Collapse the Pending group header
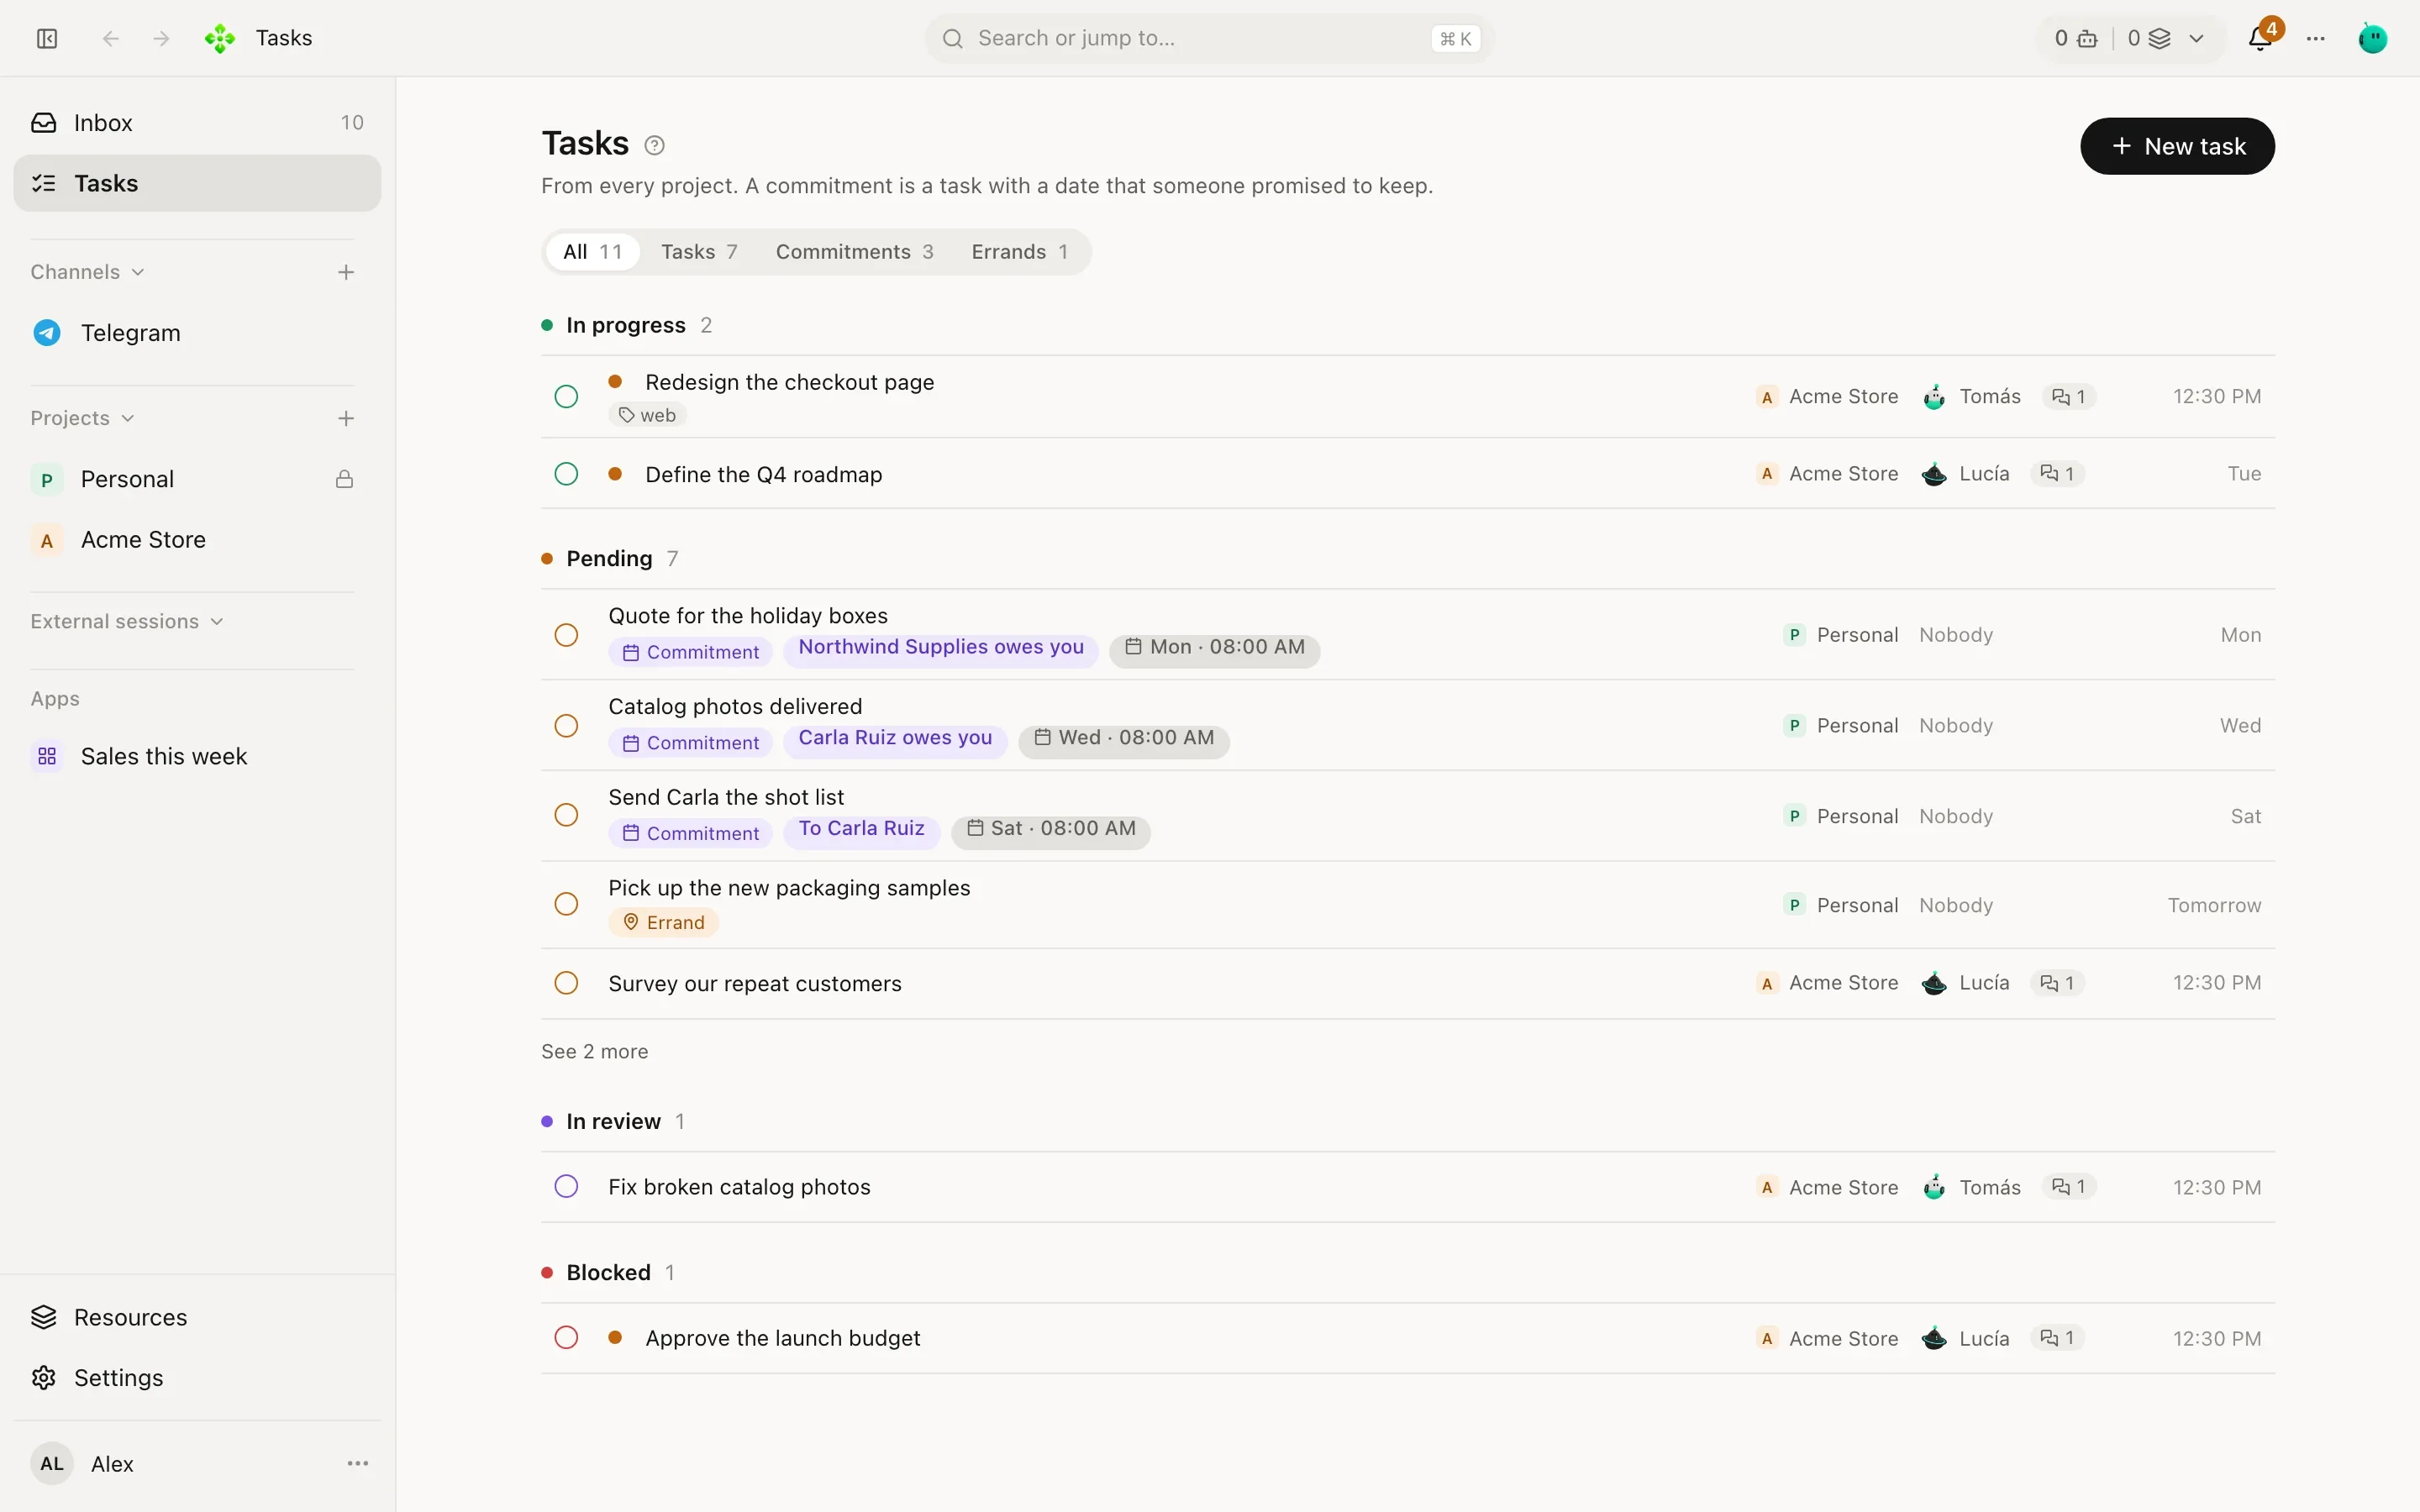 [610, 558]
